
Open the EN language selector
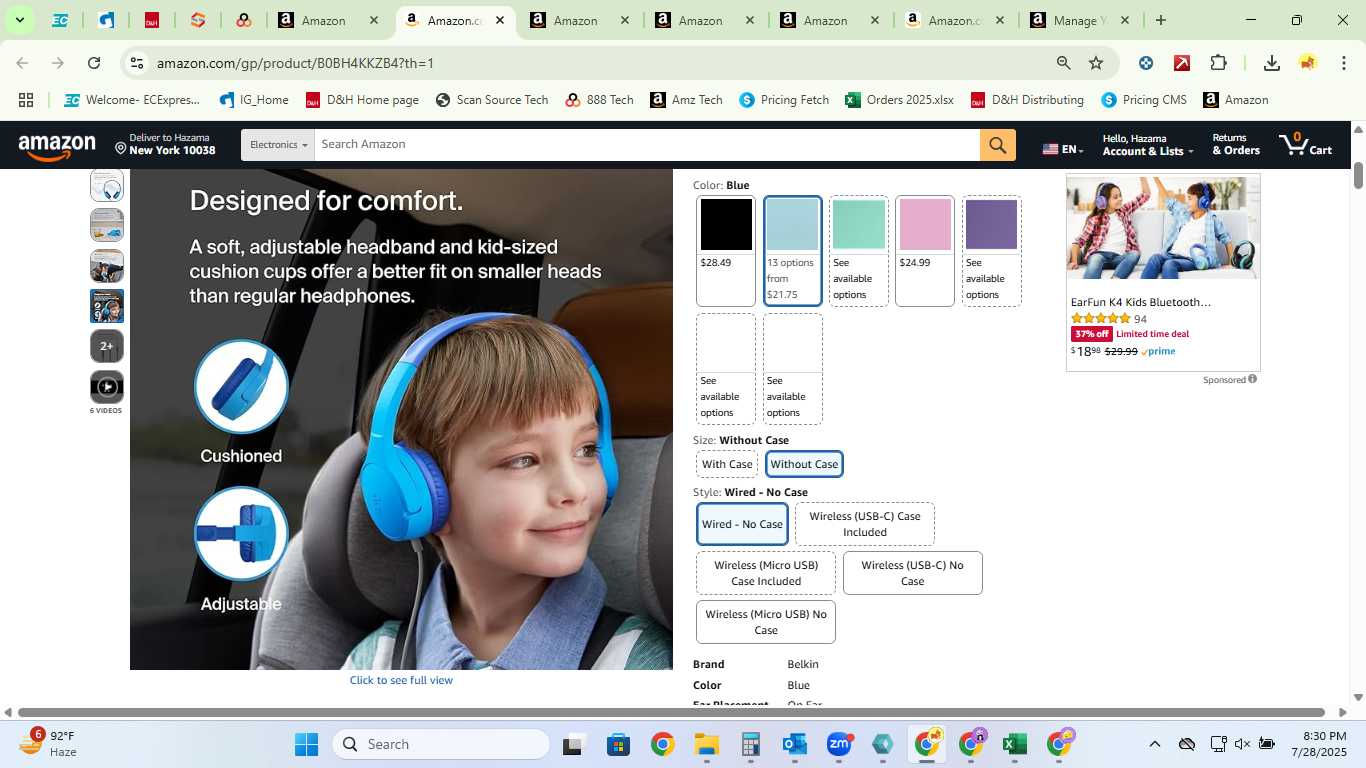1063,149
